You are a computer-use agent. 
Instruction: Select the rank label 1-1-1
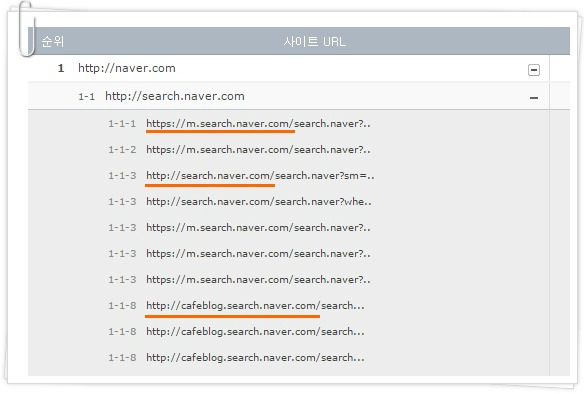[122, 124]
